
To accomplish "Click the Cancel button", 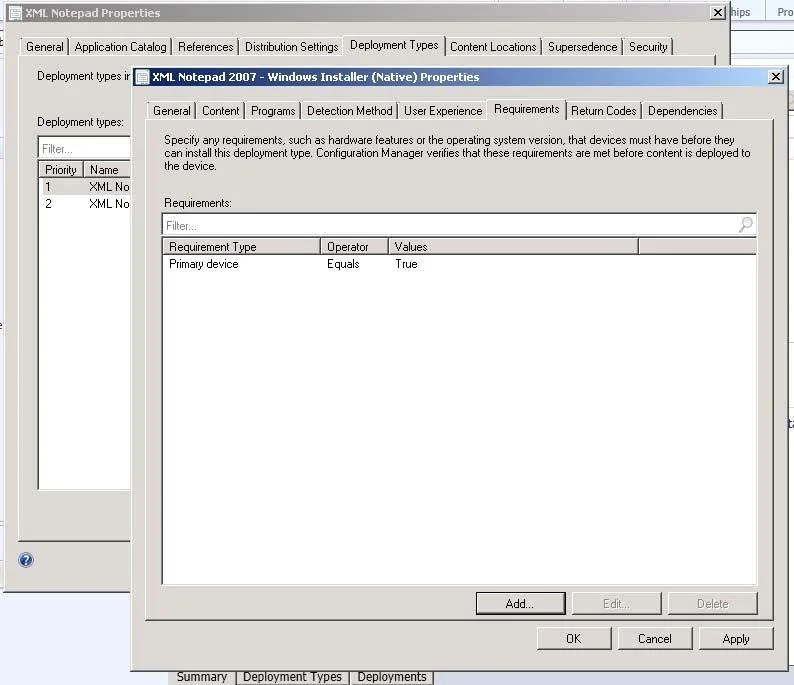I will [655, 638].
